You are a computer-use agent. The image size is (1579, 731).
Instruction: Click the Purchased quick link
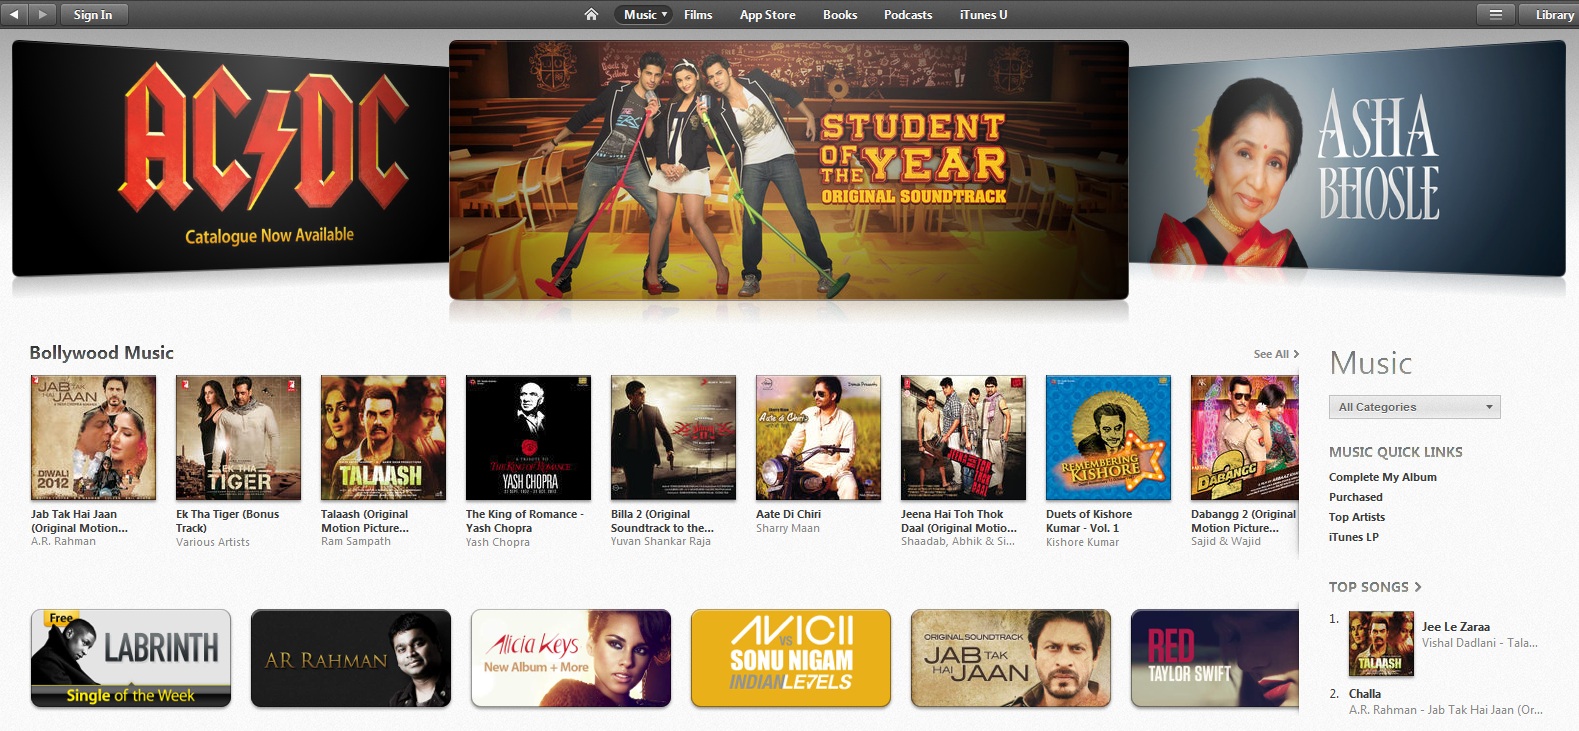tap(1356, 497)
